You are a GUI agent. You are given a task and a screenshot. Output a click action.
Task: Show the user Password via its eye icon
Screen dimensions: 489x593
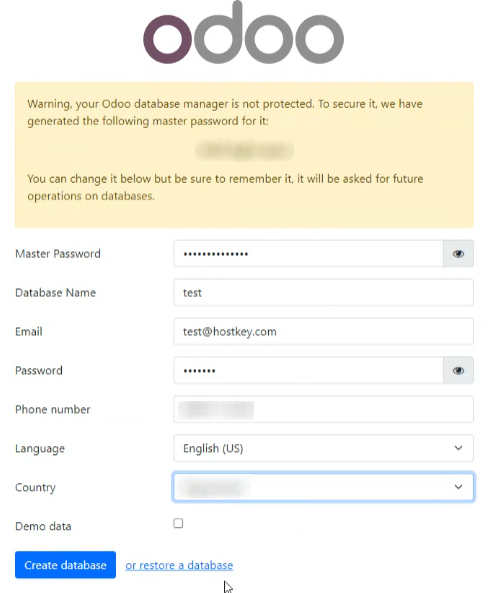[x=458, y=370]
